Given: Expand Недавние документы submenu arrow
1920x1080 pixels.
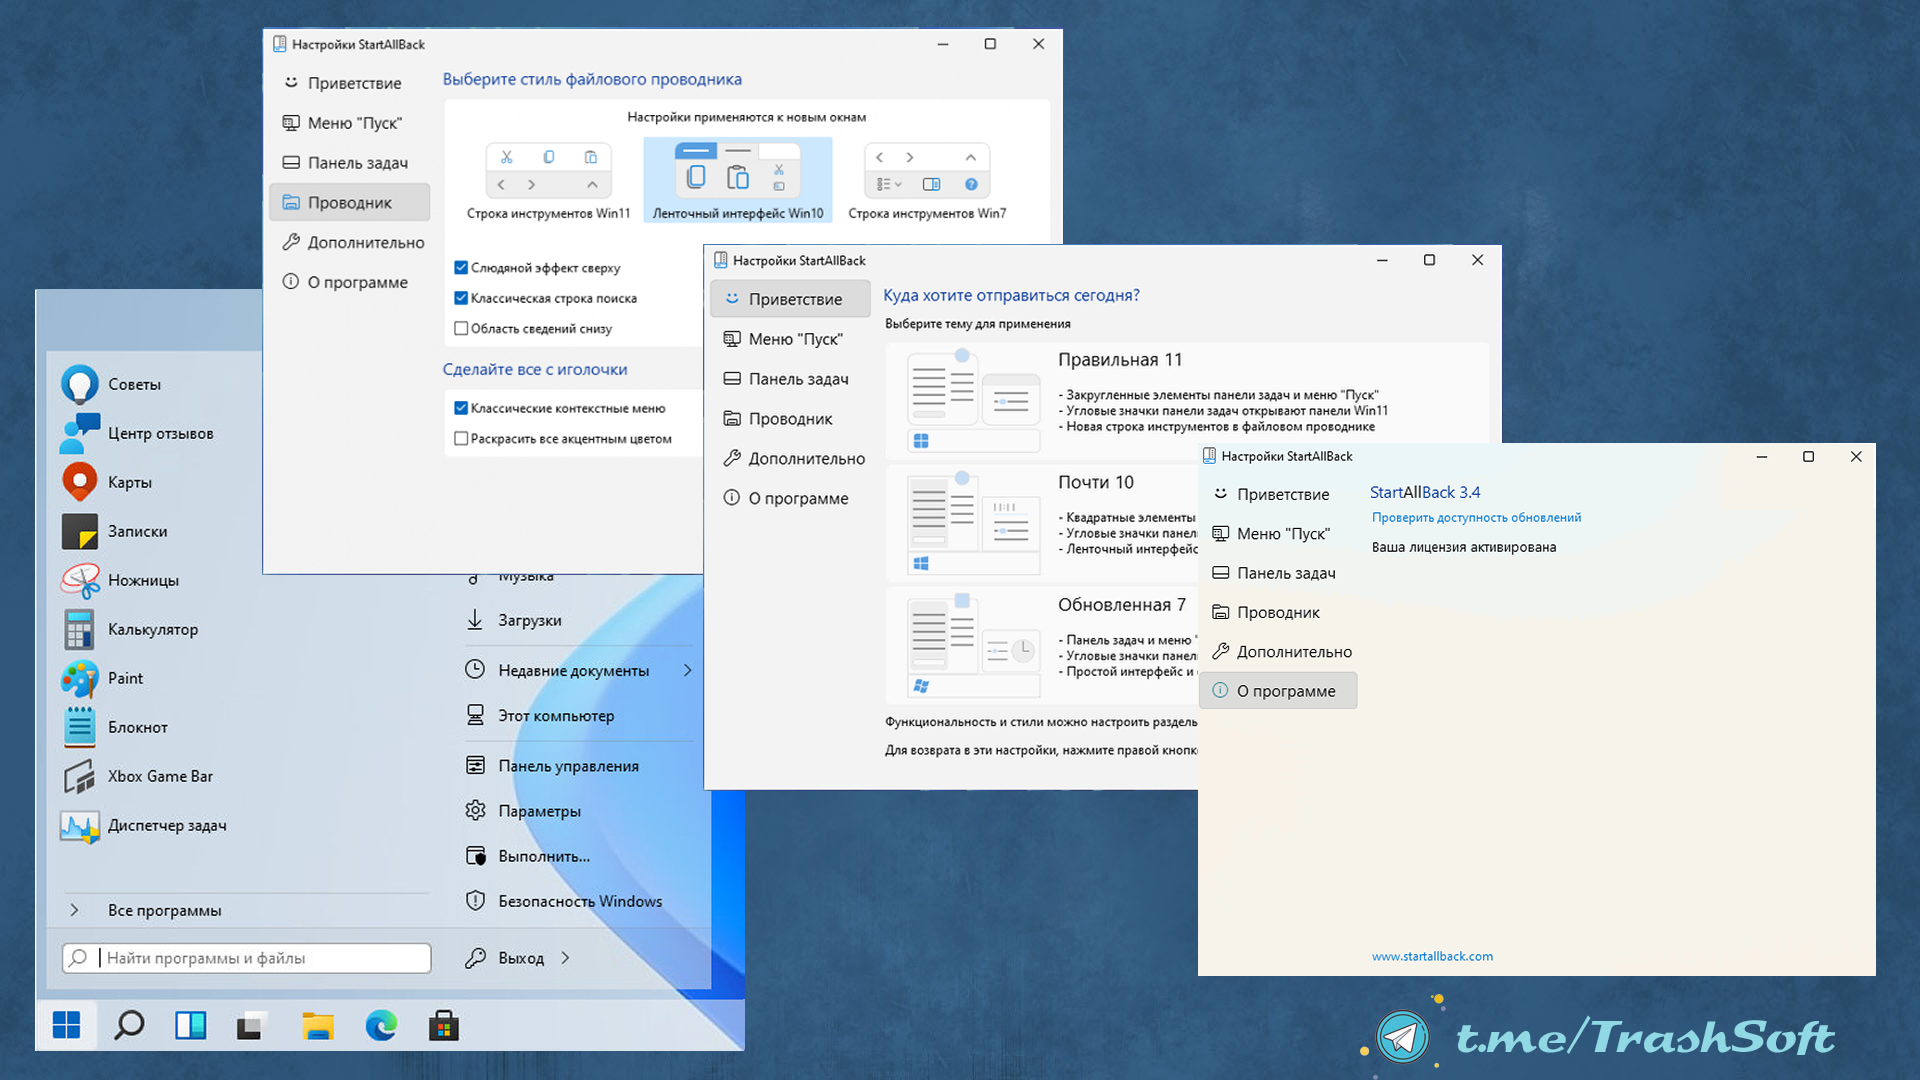Looking at the screenshot, I should click(x=688, y=670).
